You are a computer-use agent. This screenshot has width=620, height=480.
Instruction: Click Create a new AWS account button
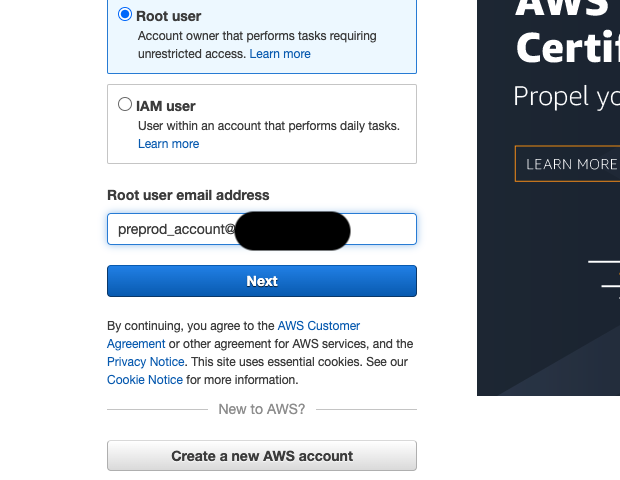(x=262, y=456)
